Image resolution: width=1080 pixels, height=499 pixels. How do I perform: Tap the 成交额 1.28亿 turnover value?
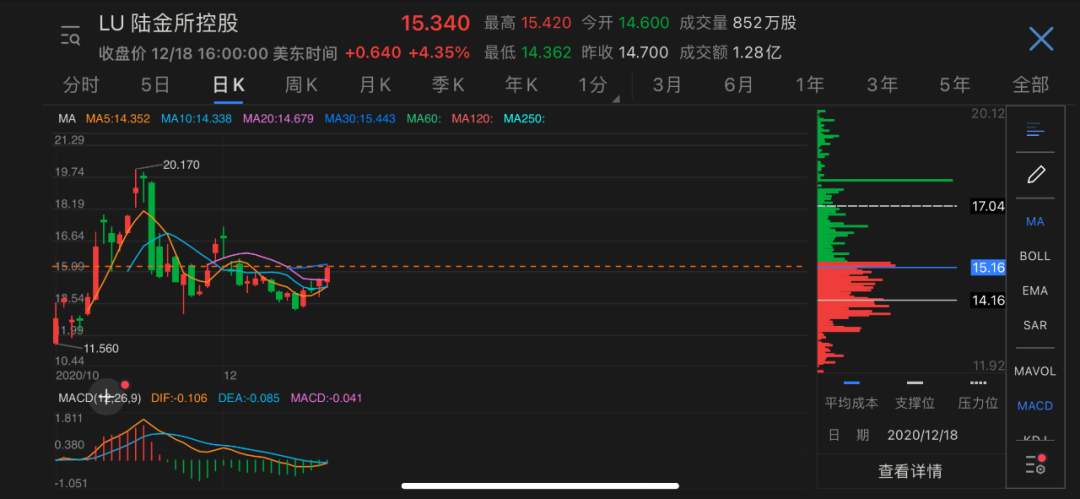pyautogui.click(x=731, y=52)
